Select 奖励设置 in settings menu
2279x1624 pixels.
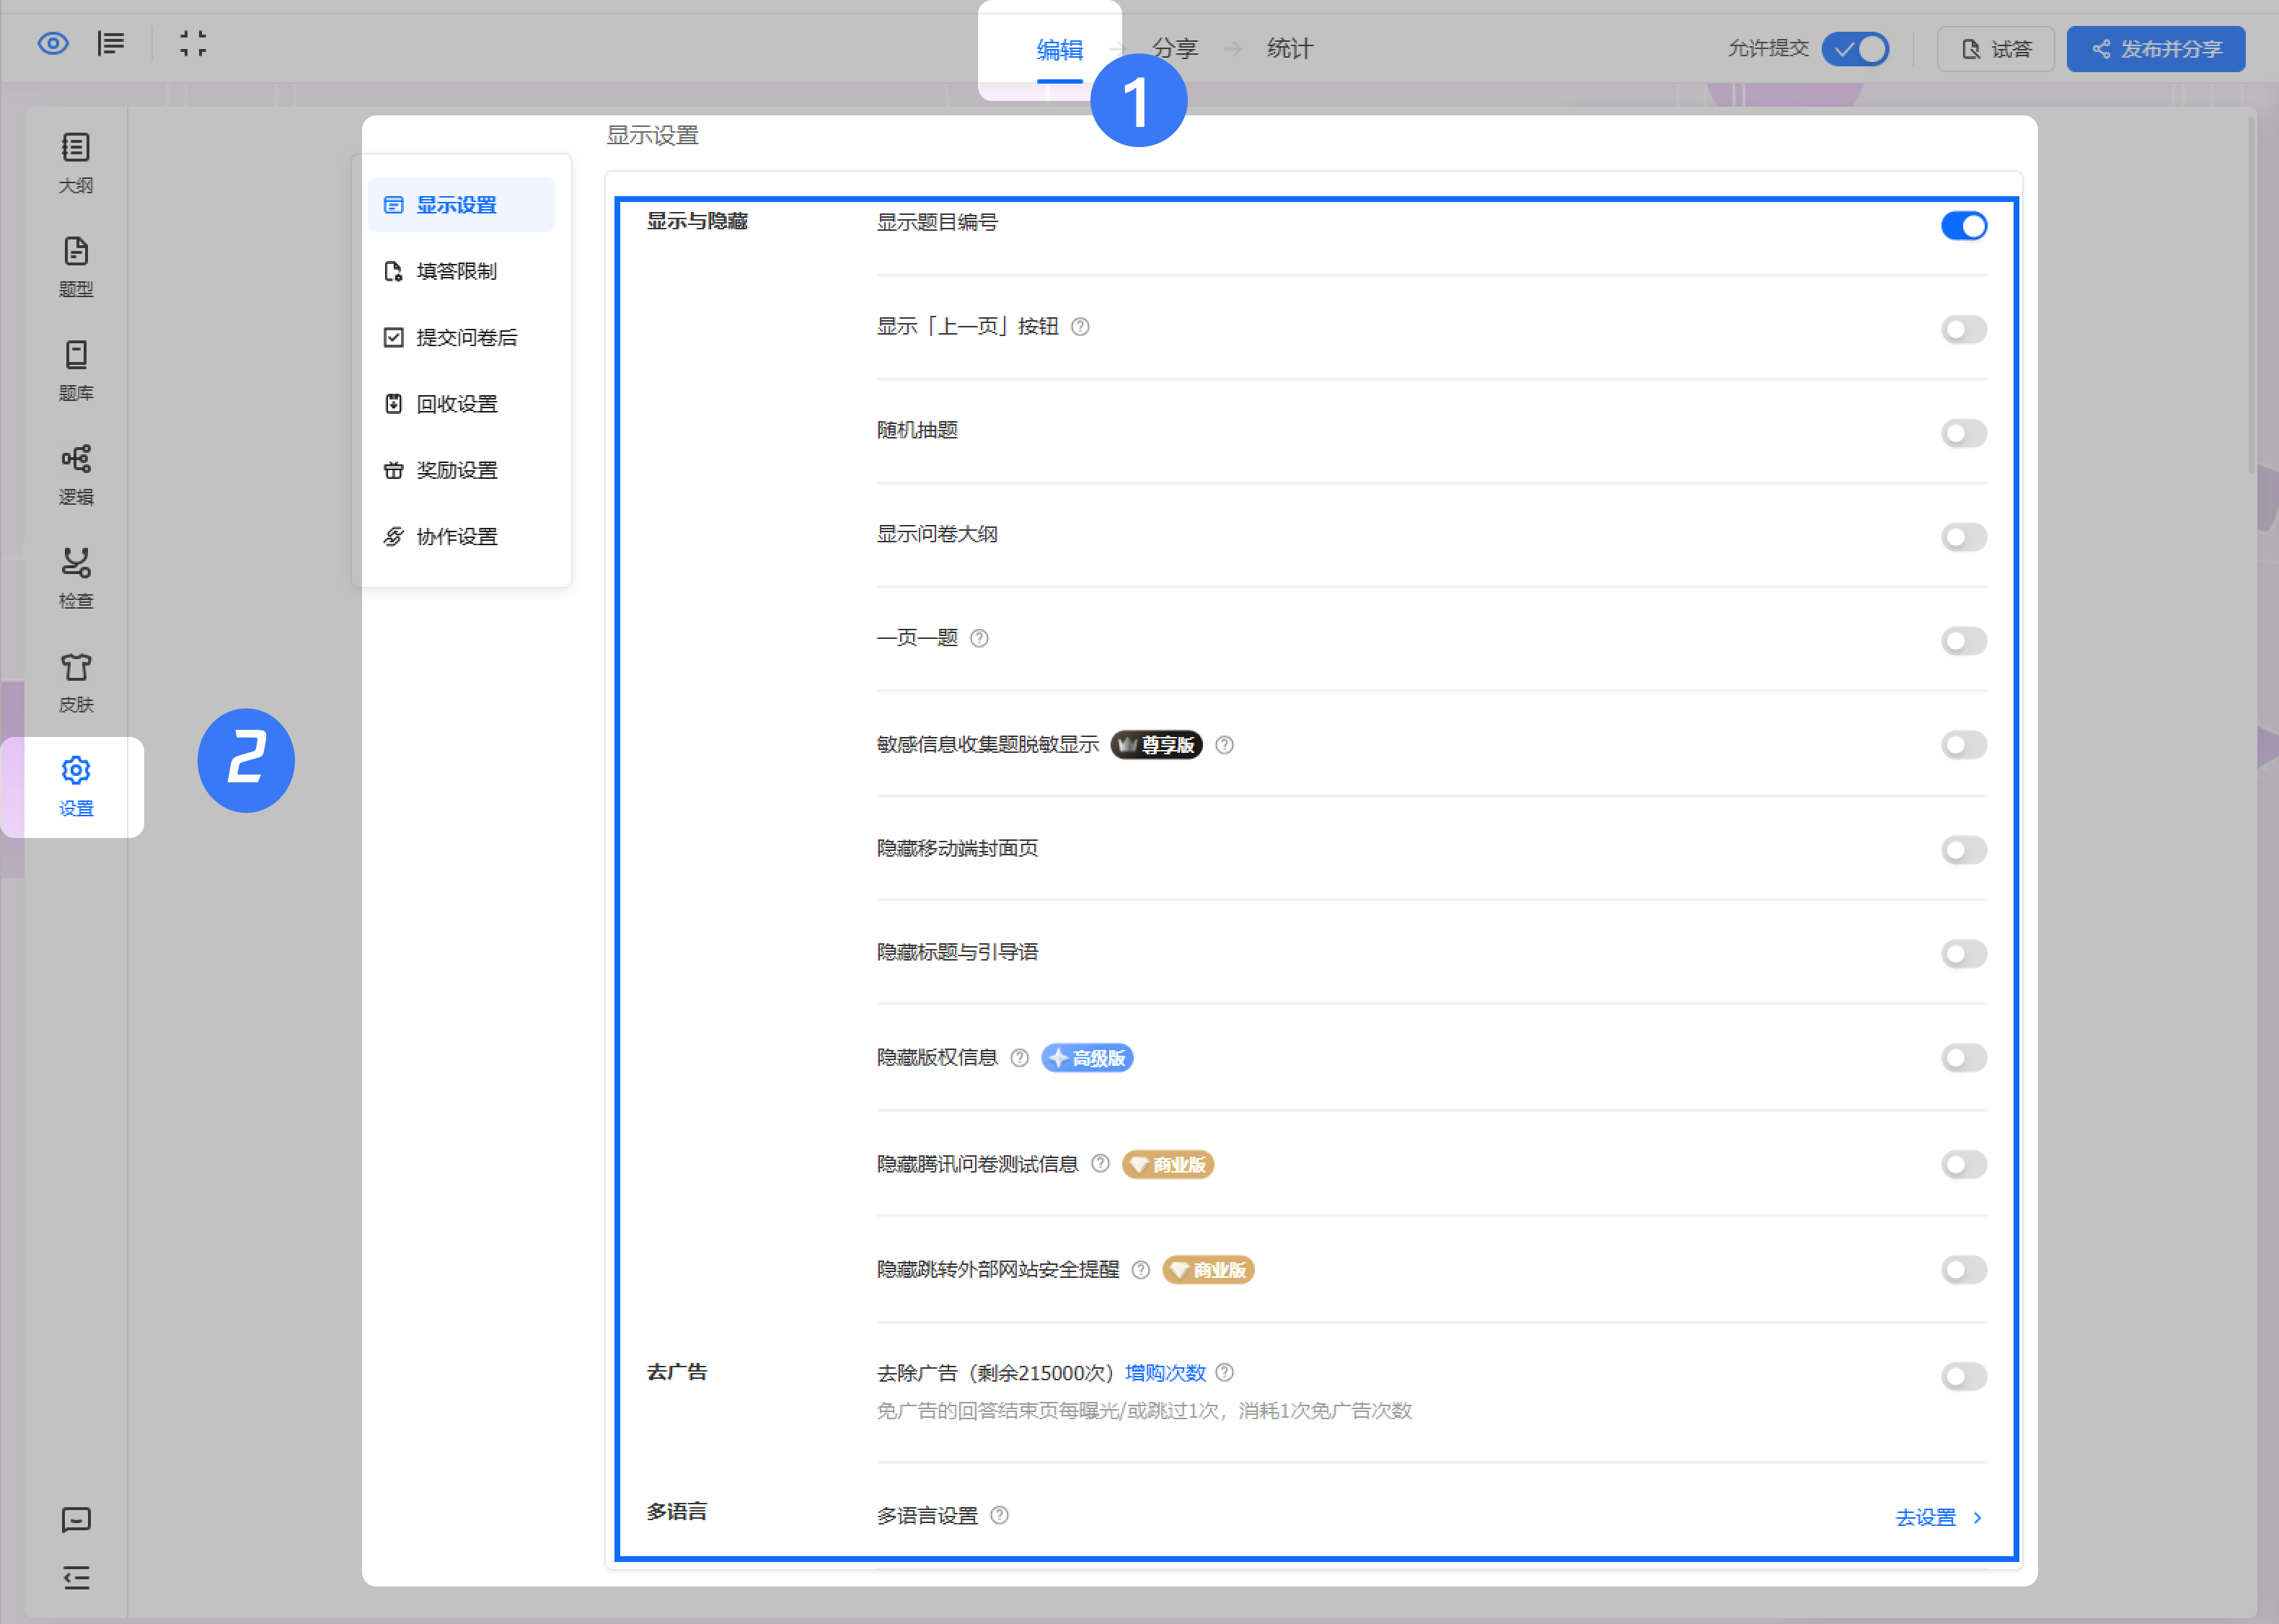click(461, 471)
